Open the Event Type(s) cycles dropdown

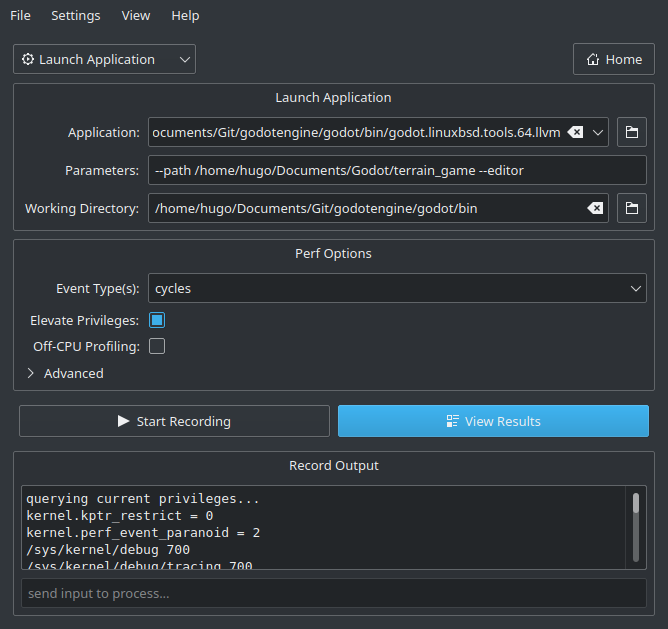tap(397, 288)
